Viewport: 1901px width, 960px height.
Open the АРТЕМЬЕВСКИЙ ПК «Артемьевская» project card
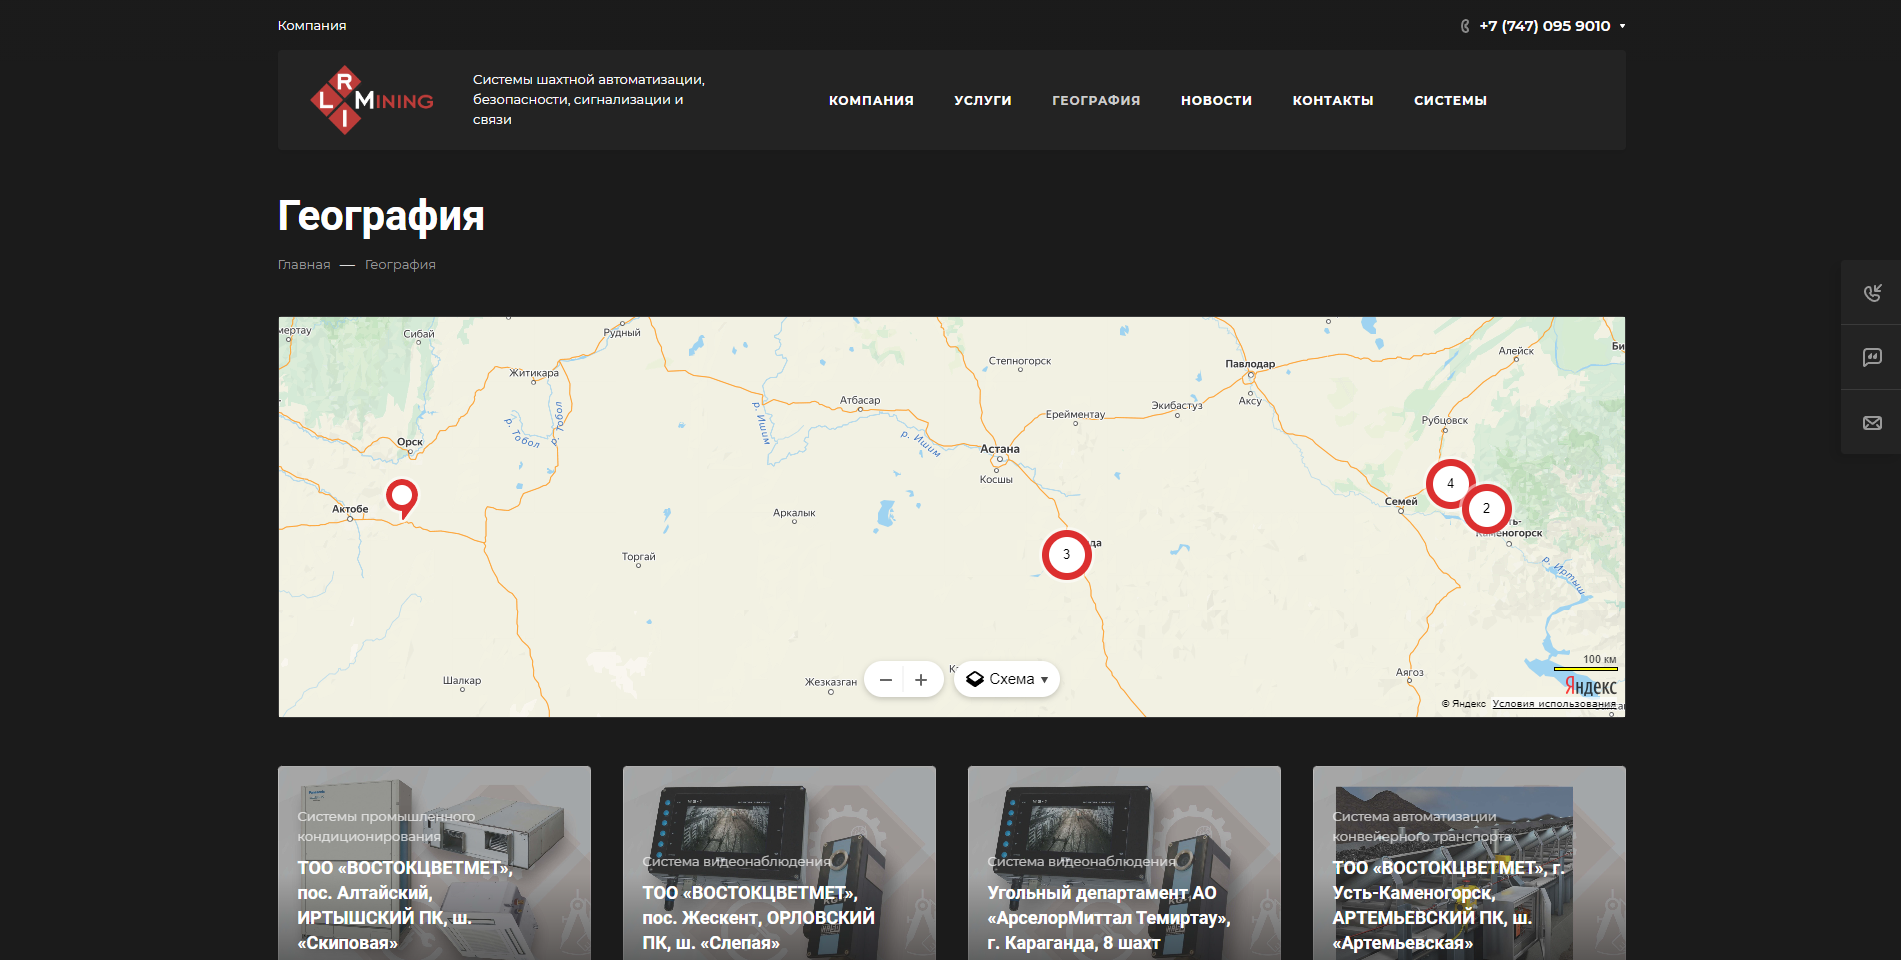pyautogui.click(x=1469, y=863)
